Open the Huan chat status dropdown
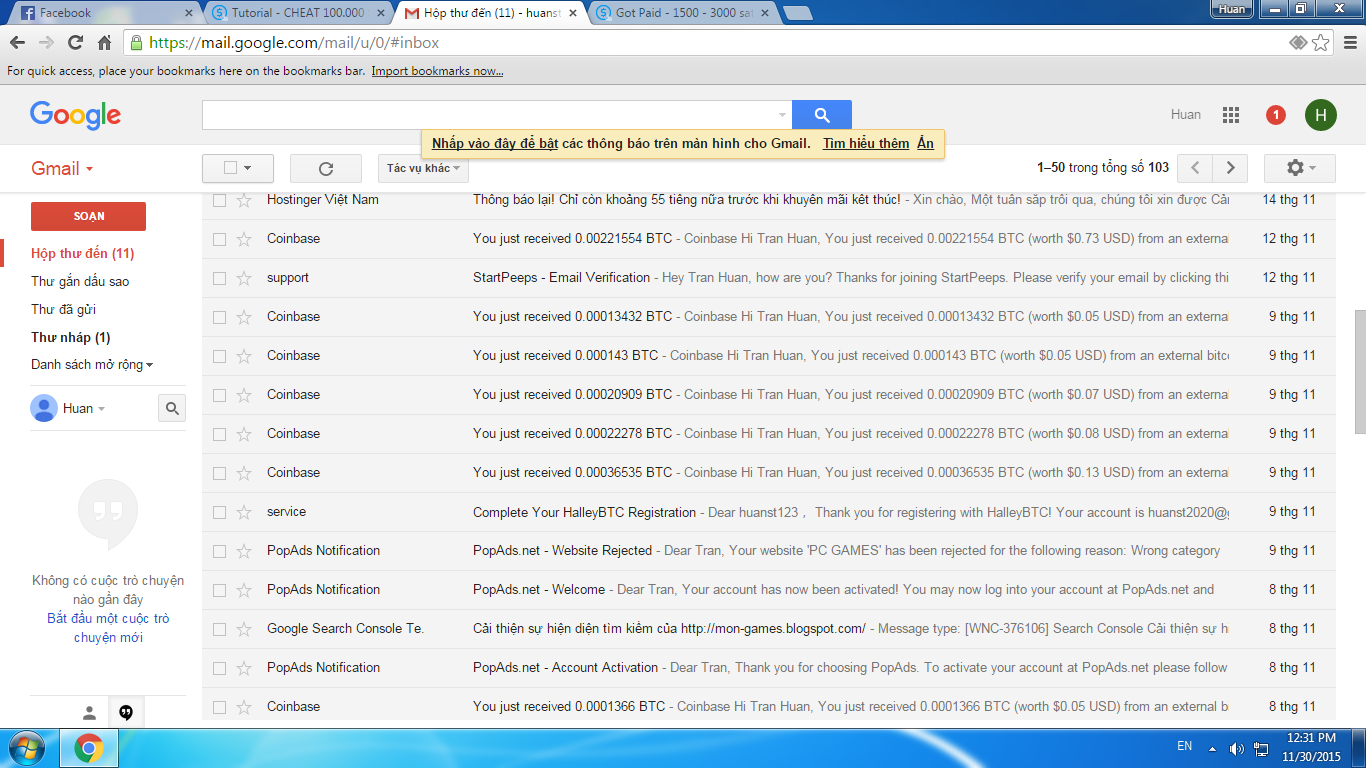The image size is (1366, 768). click(101, 408)
